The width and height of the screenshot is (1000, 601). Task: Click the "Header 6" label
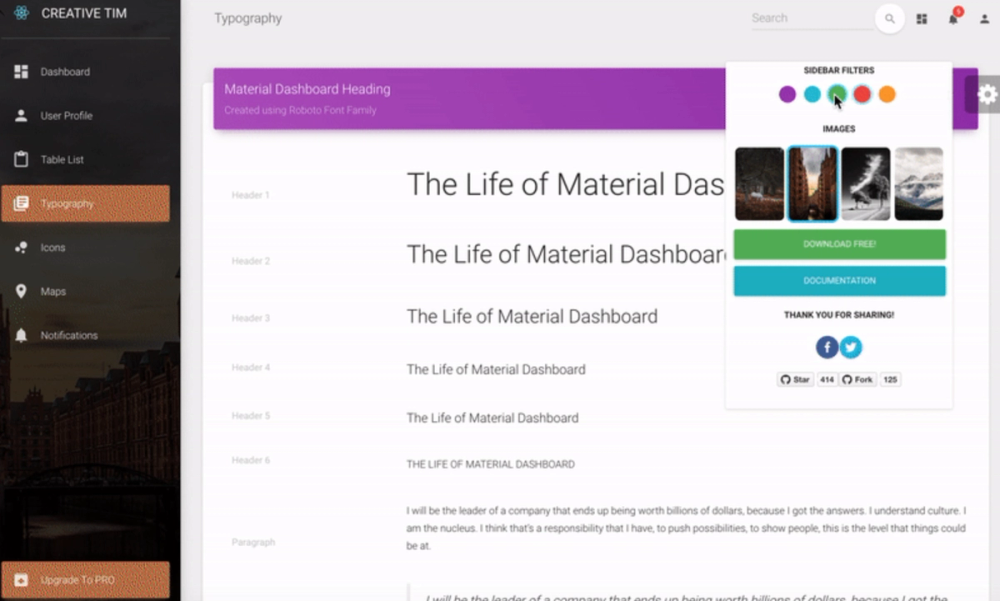coord(251,460)
